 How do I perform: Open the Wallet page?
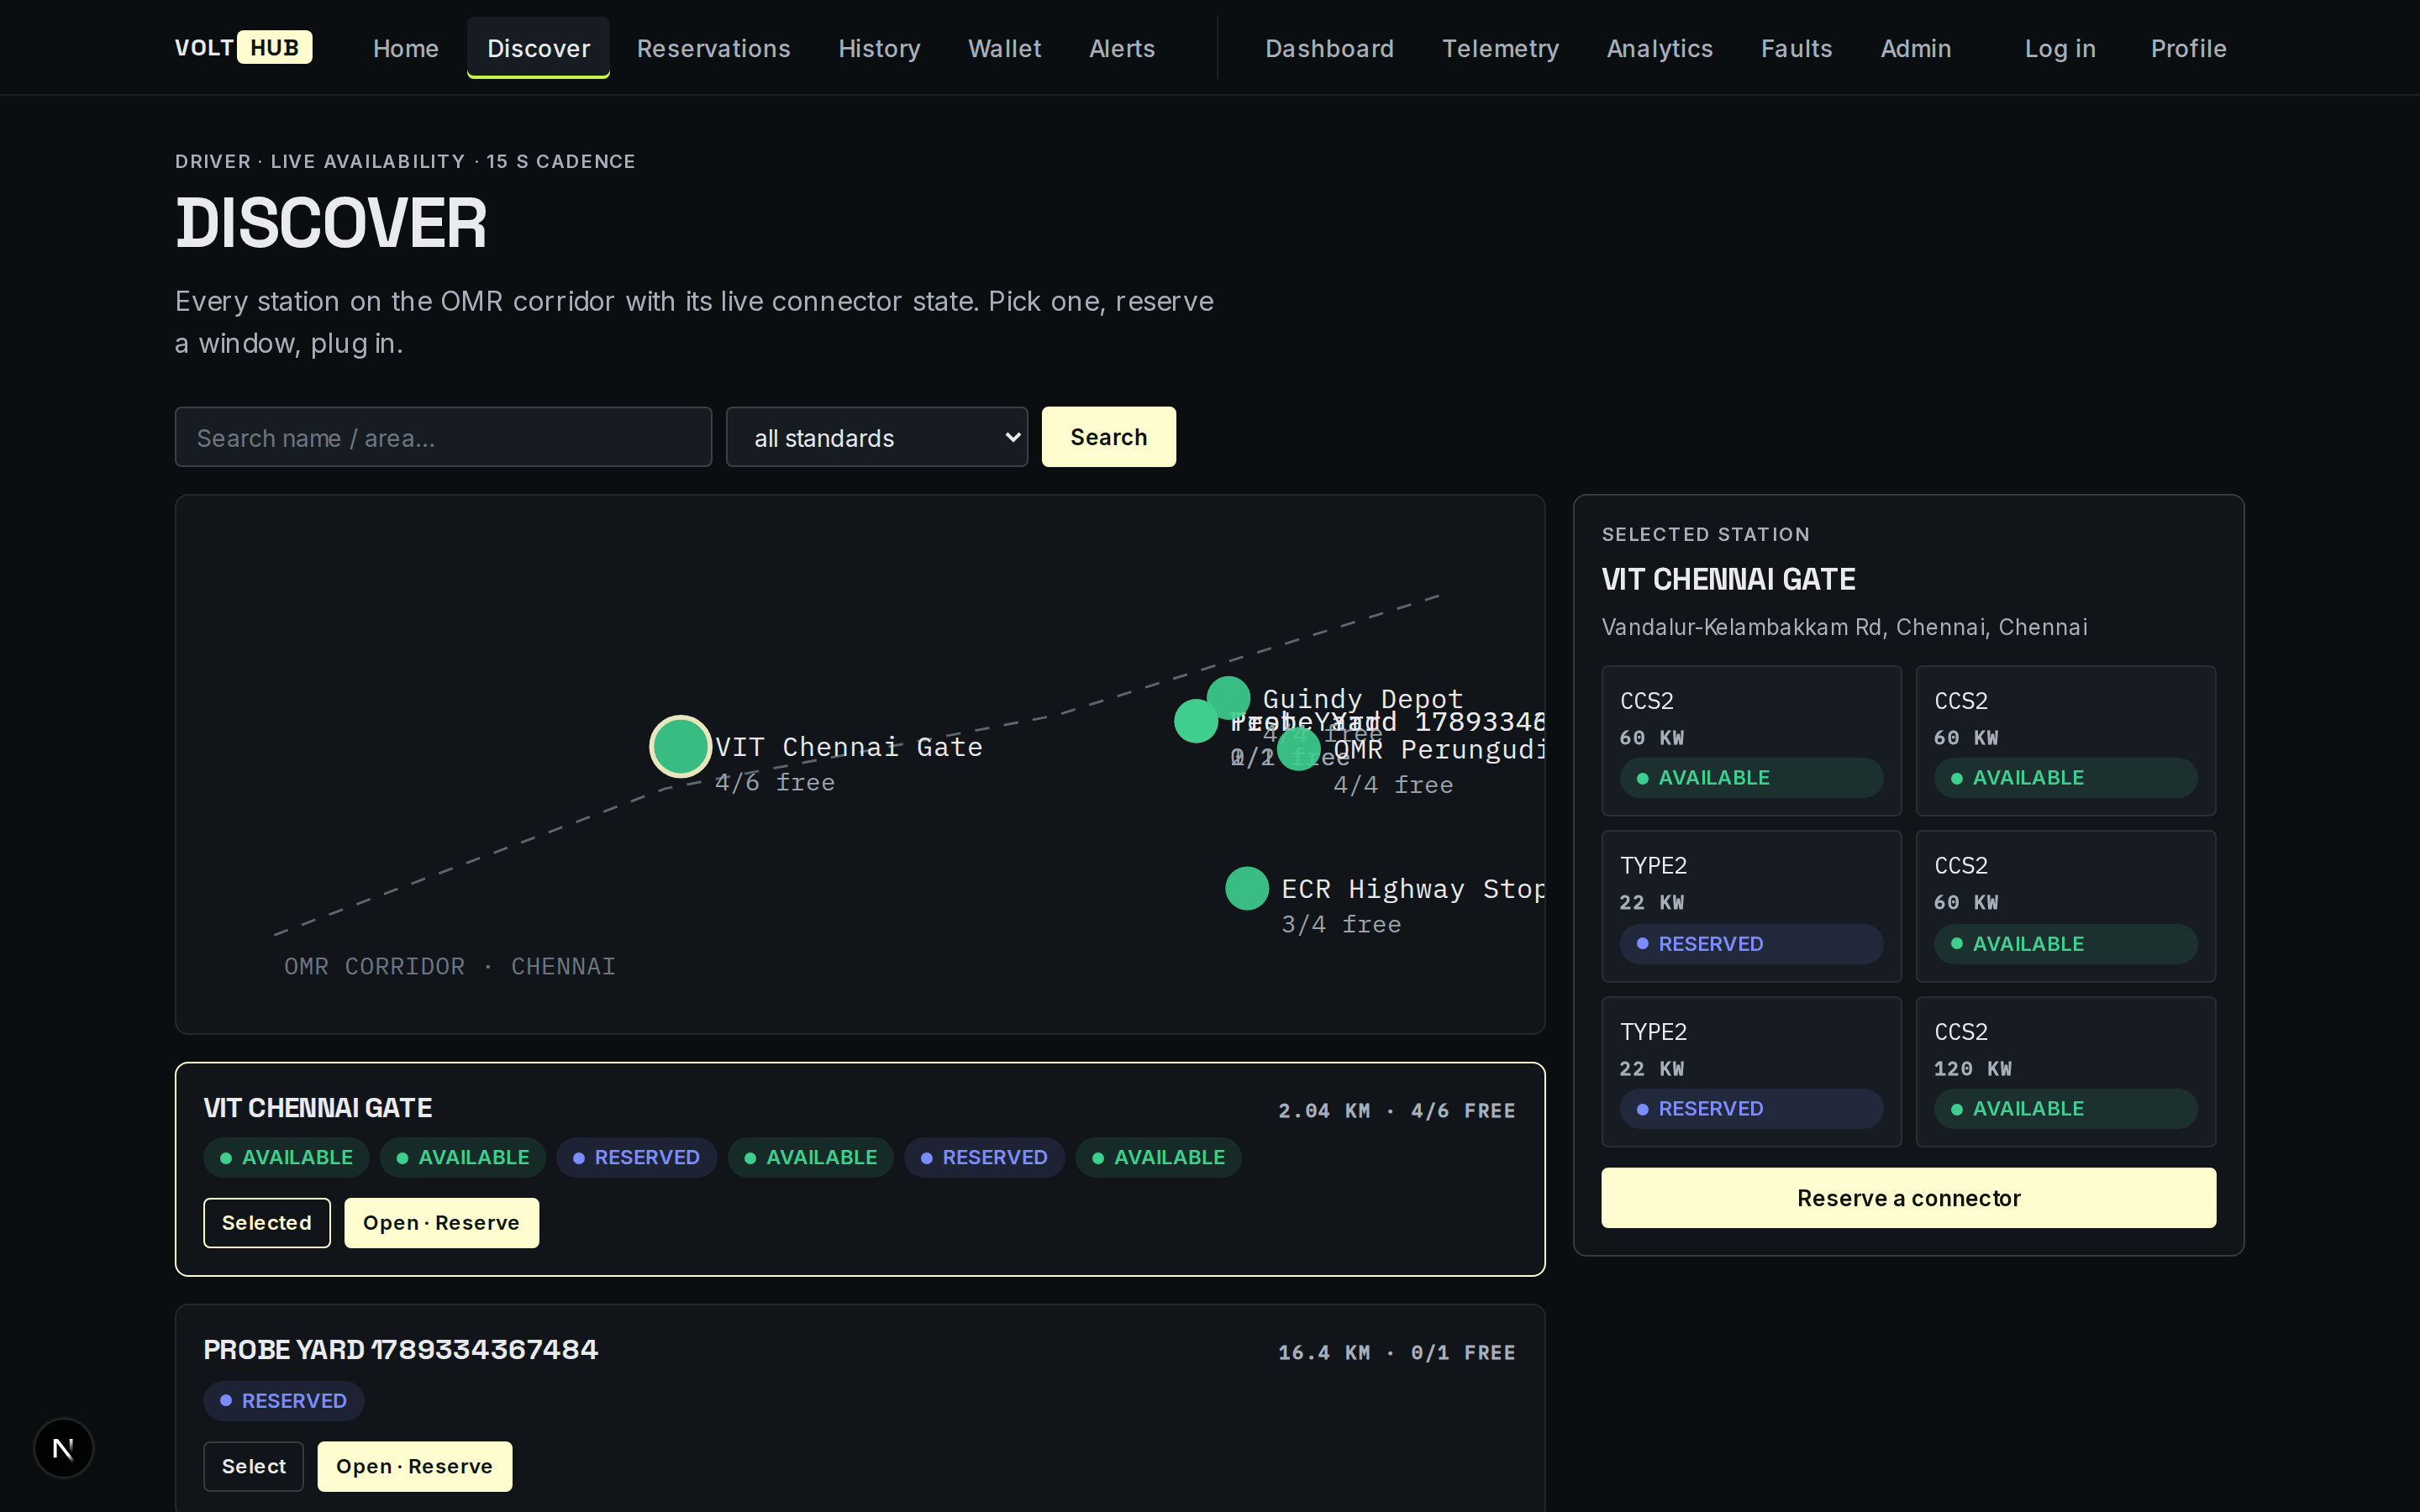pos(1004,48)
